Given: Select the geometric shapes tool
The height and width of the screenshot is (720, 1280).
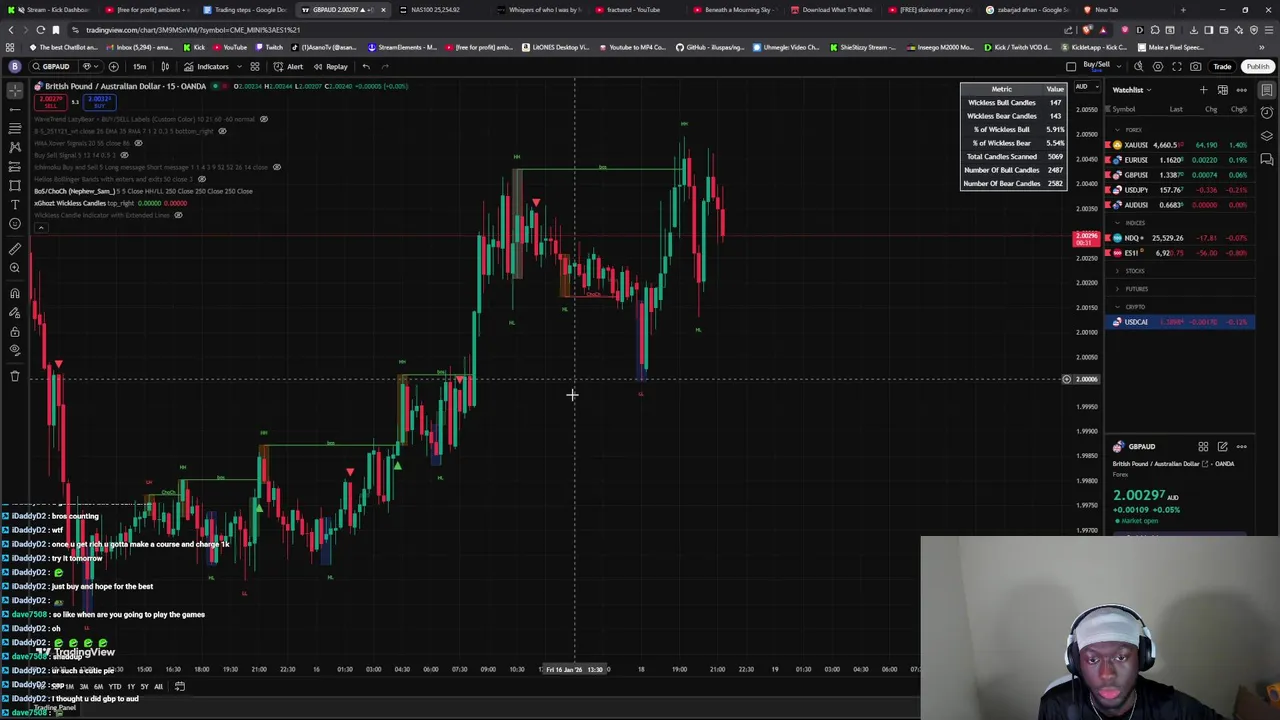Looking at the screenshot, I should tap(15, 186).
